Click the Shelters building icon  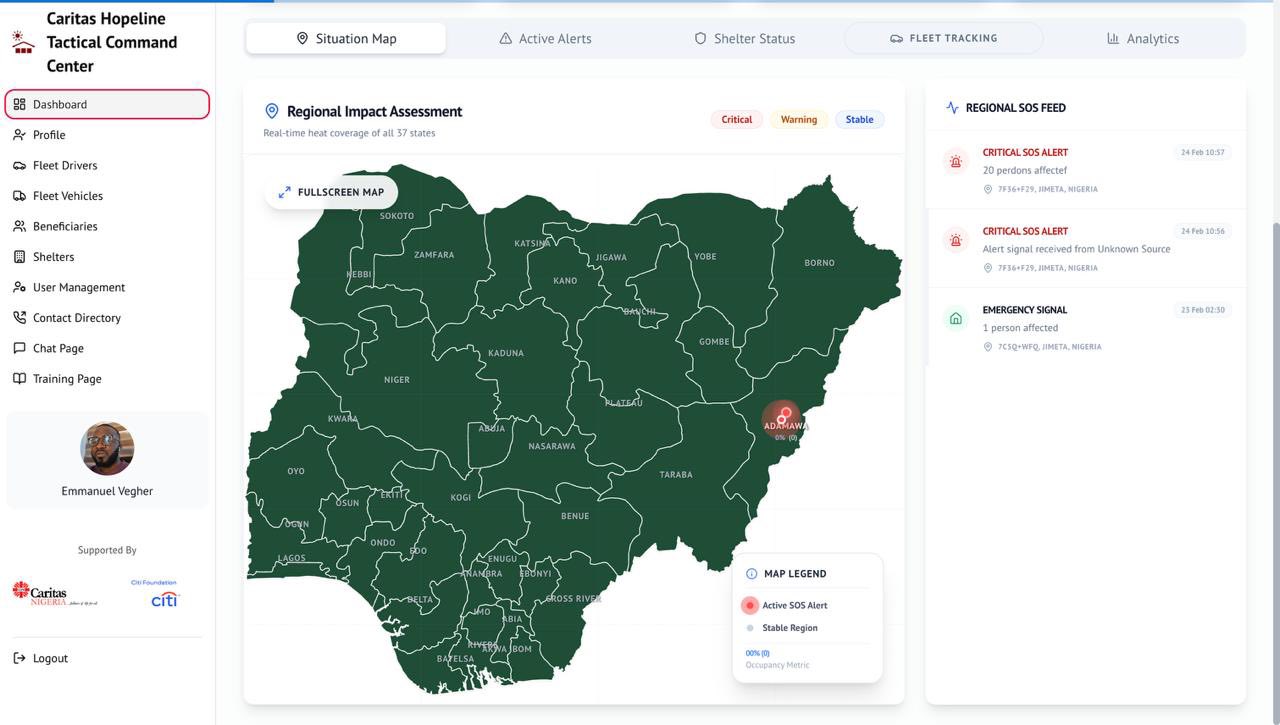click(x=19, y=257)
